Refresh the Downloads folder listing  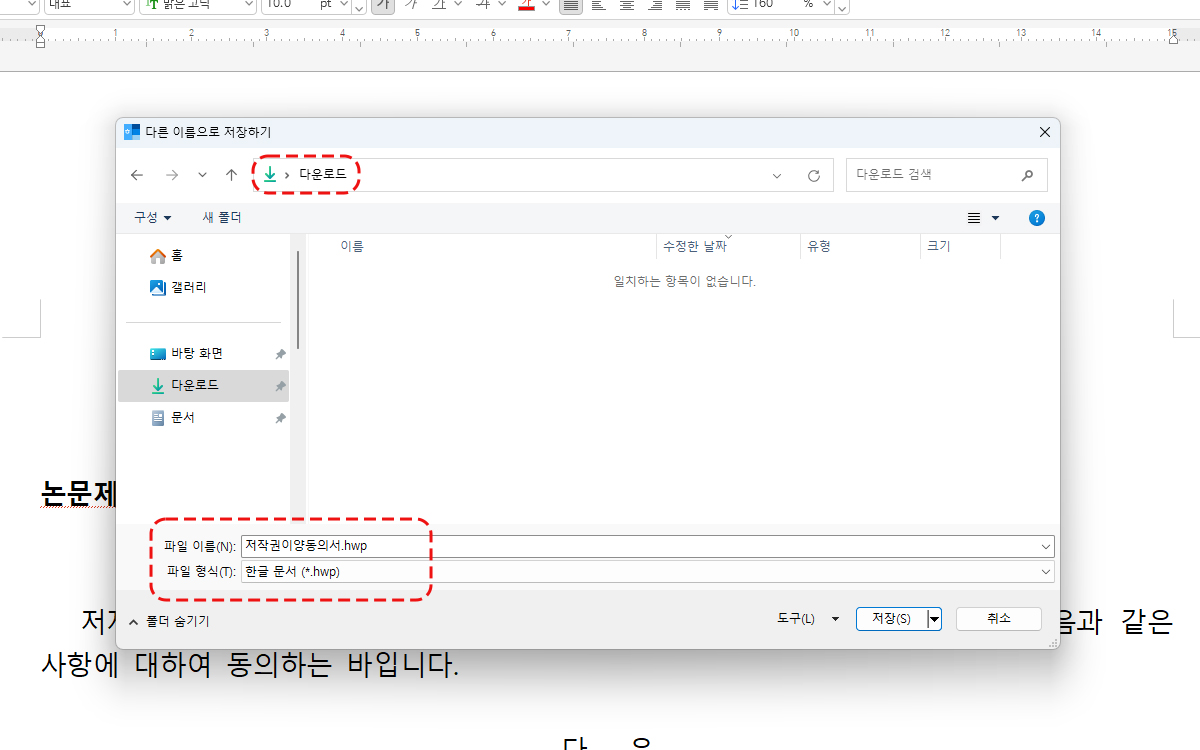pyautogui.click(x=814, y=175)
